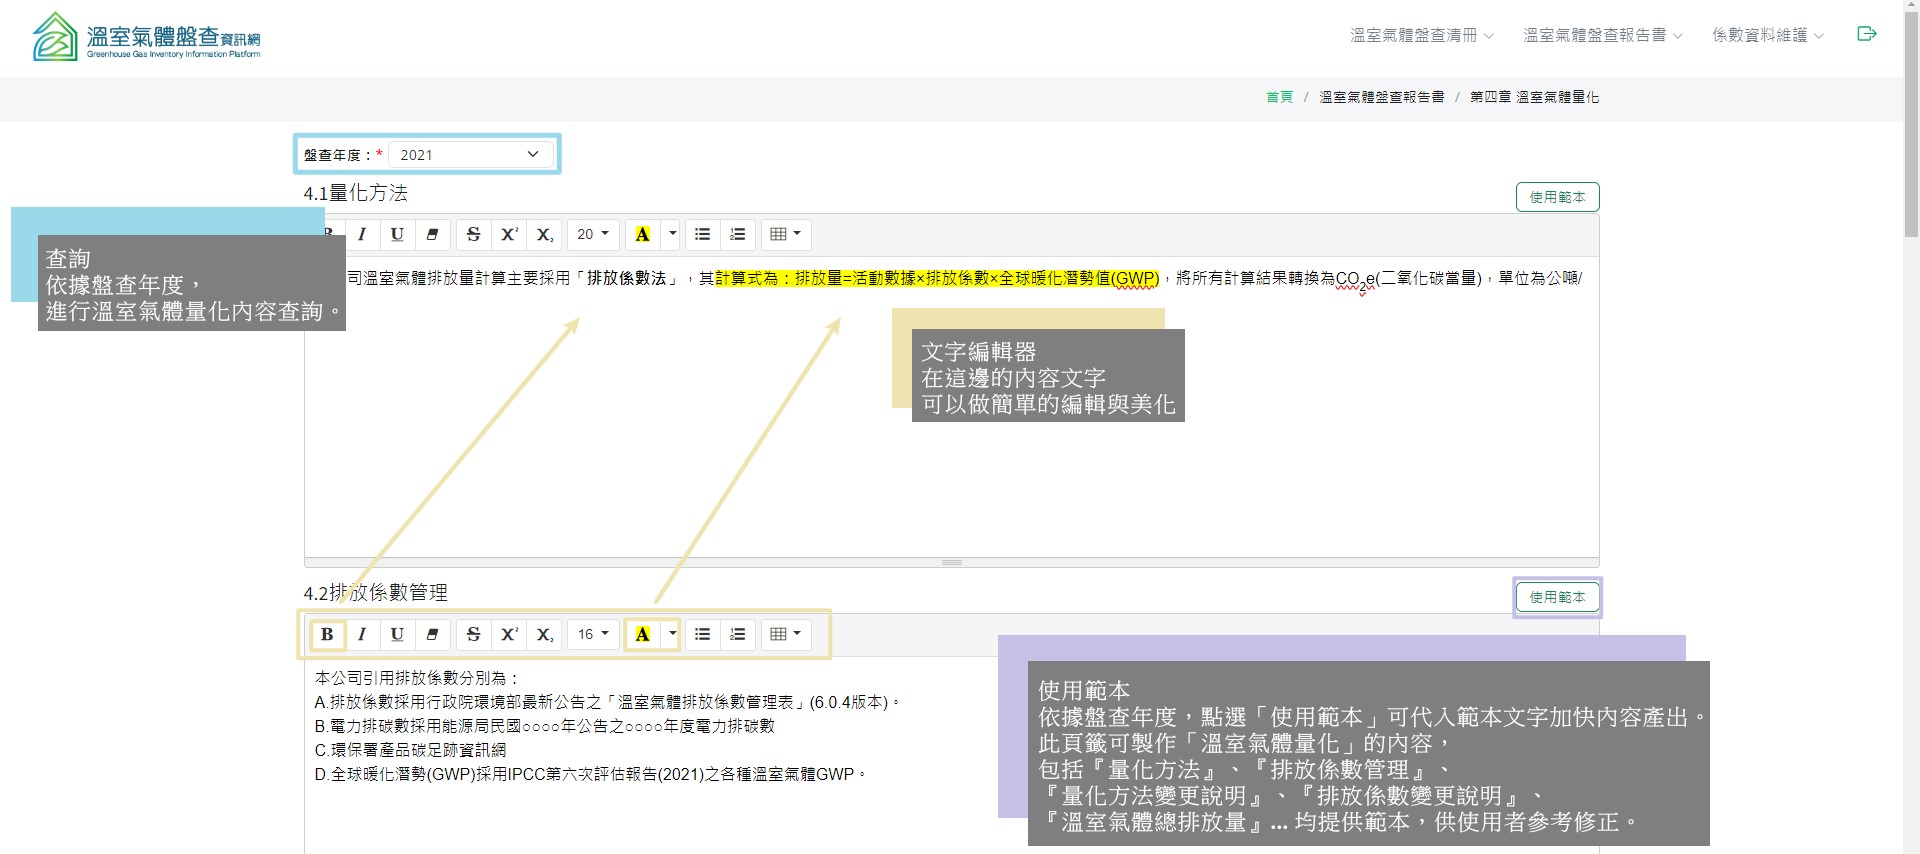Open the 盤查年度 2021 year dropdown
The image size is (1920, 854).
[x=469, y=154]
